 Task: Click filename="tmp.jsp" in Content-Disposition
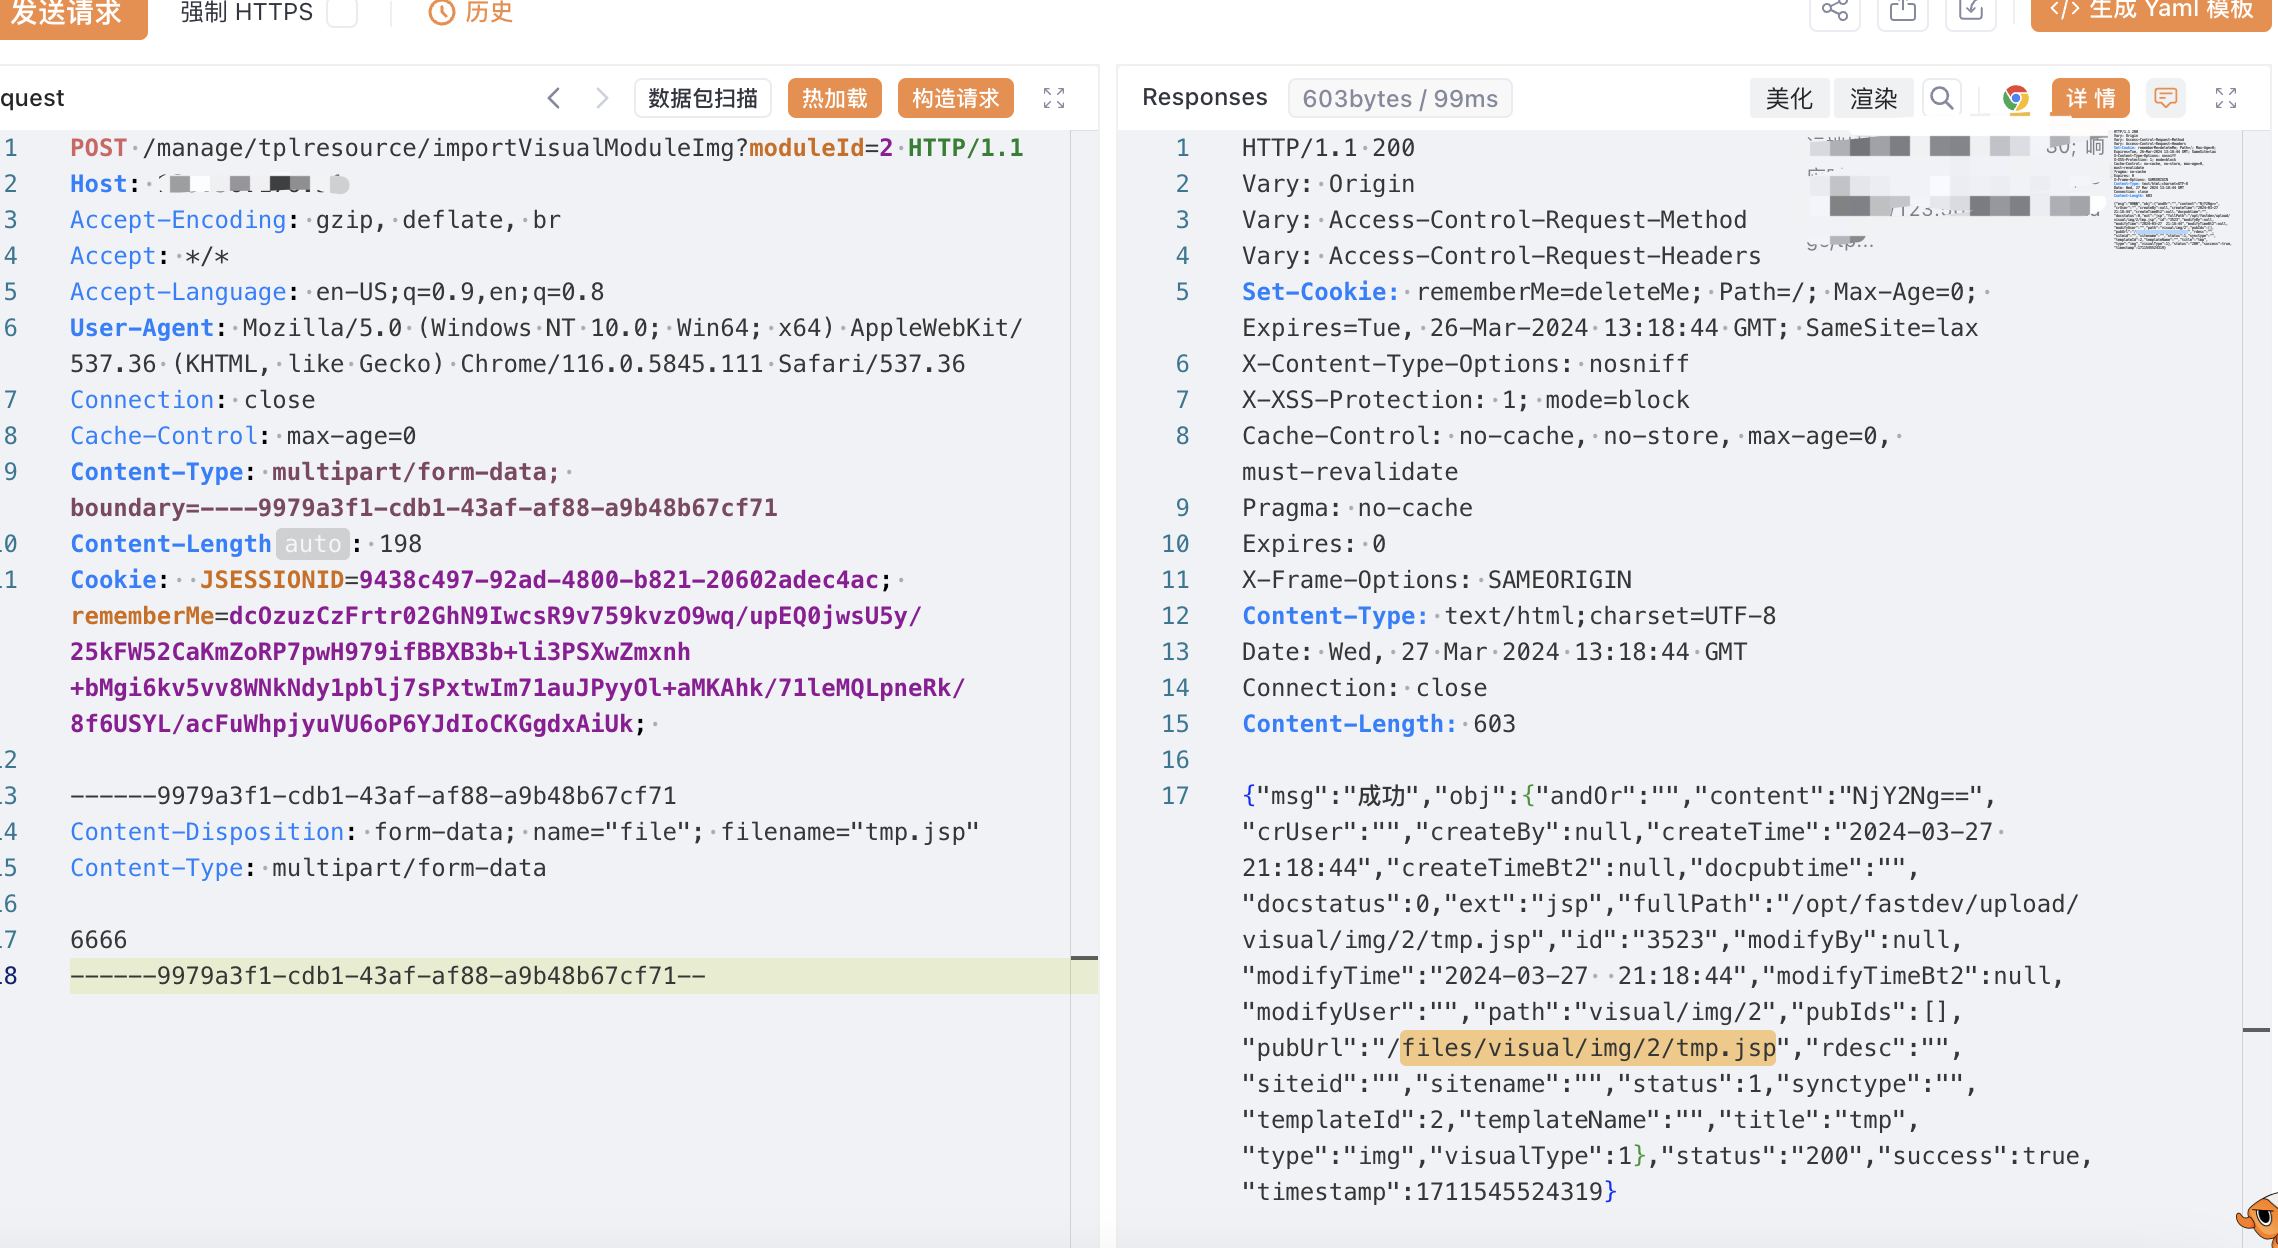[x=850, y=832]
